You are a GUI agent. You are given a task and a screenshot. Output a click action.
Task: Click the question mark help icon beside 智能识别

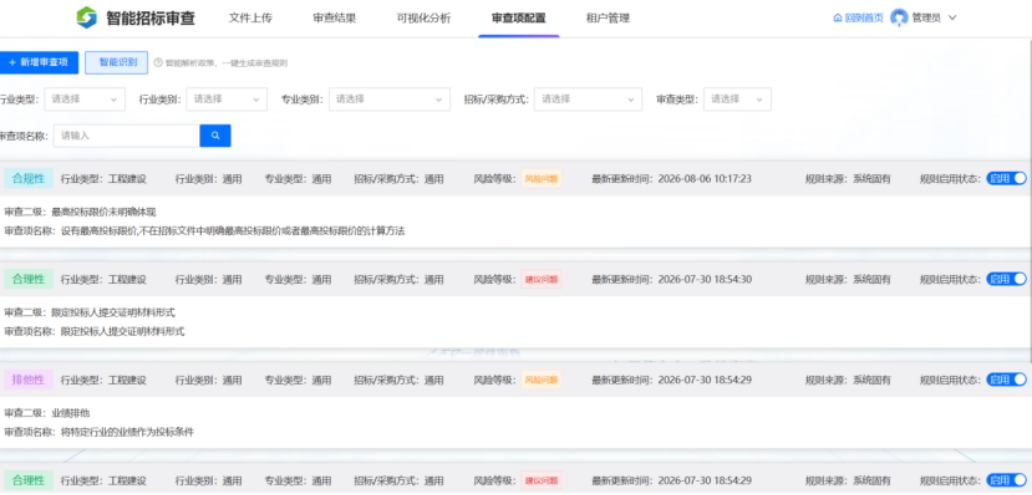158,63
